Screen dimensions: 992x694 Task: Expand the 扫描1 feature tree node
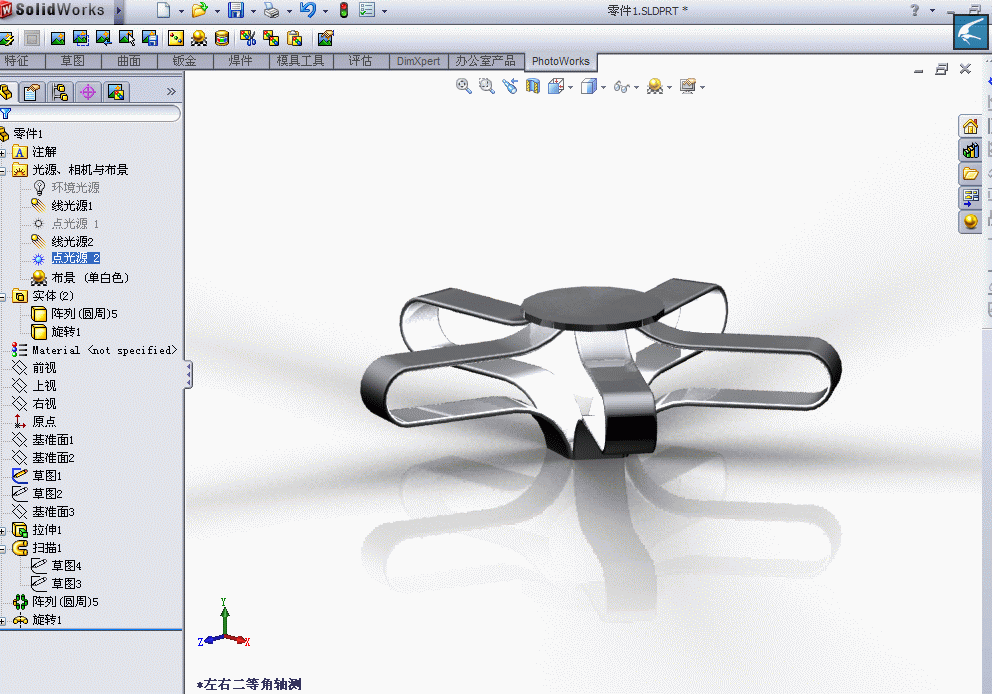(x=3, y=549)
